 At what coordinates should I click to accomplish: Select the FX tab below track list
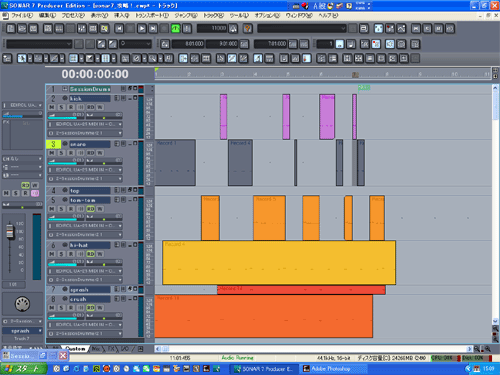pos(111,349)
